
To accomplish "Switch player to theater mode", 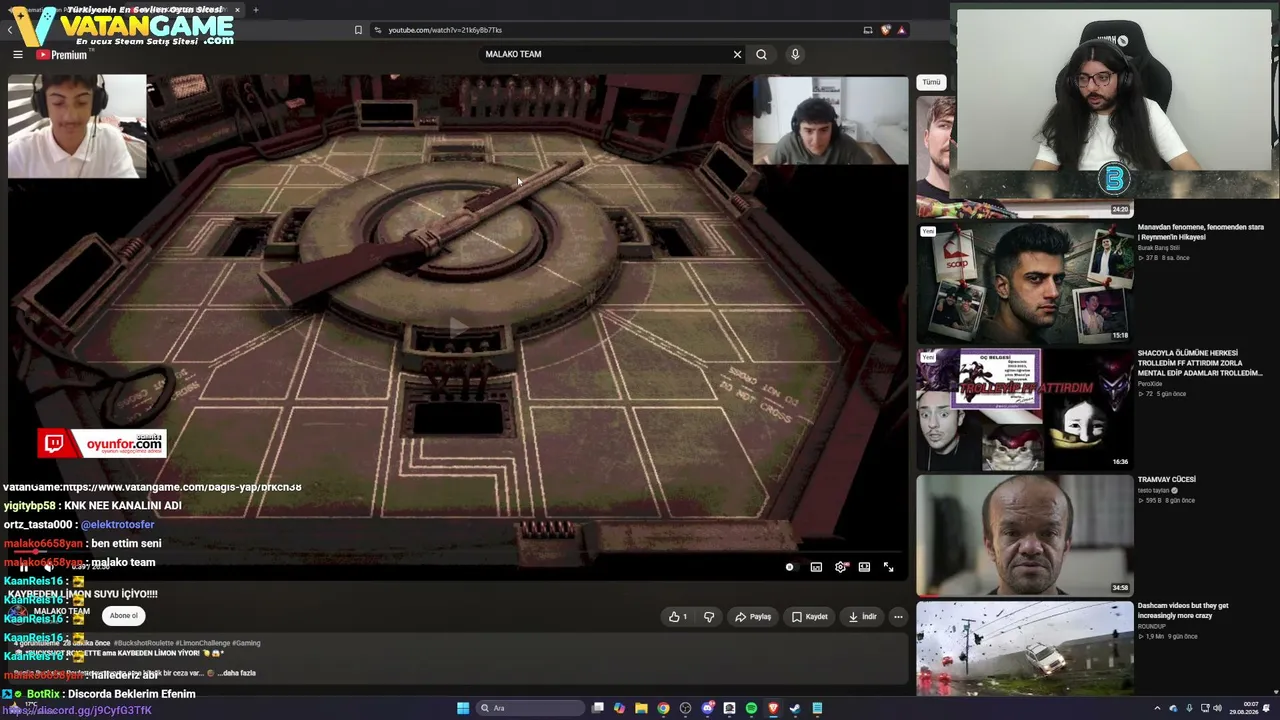I will (x=864, y=567).
